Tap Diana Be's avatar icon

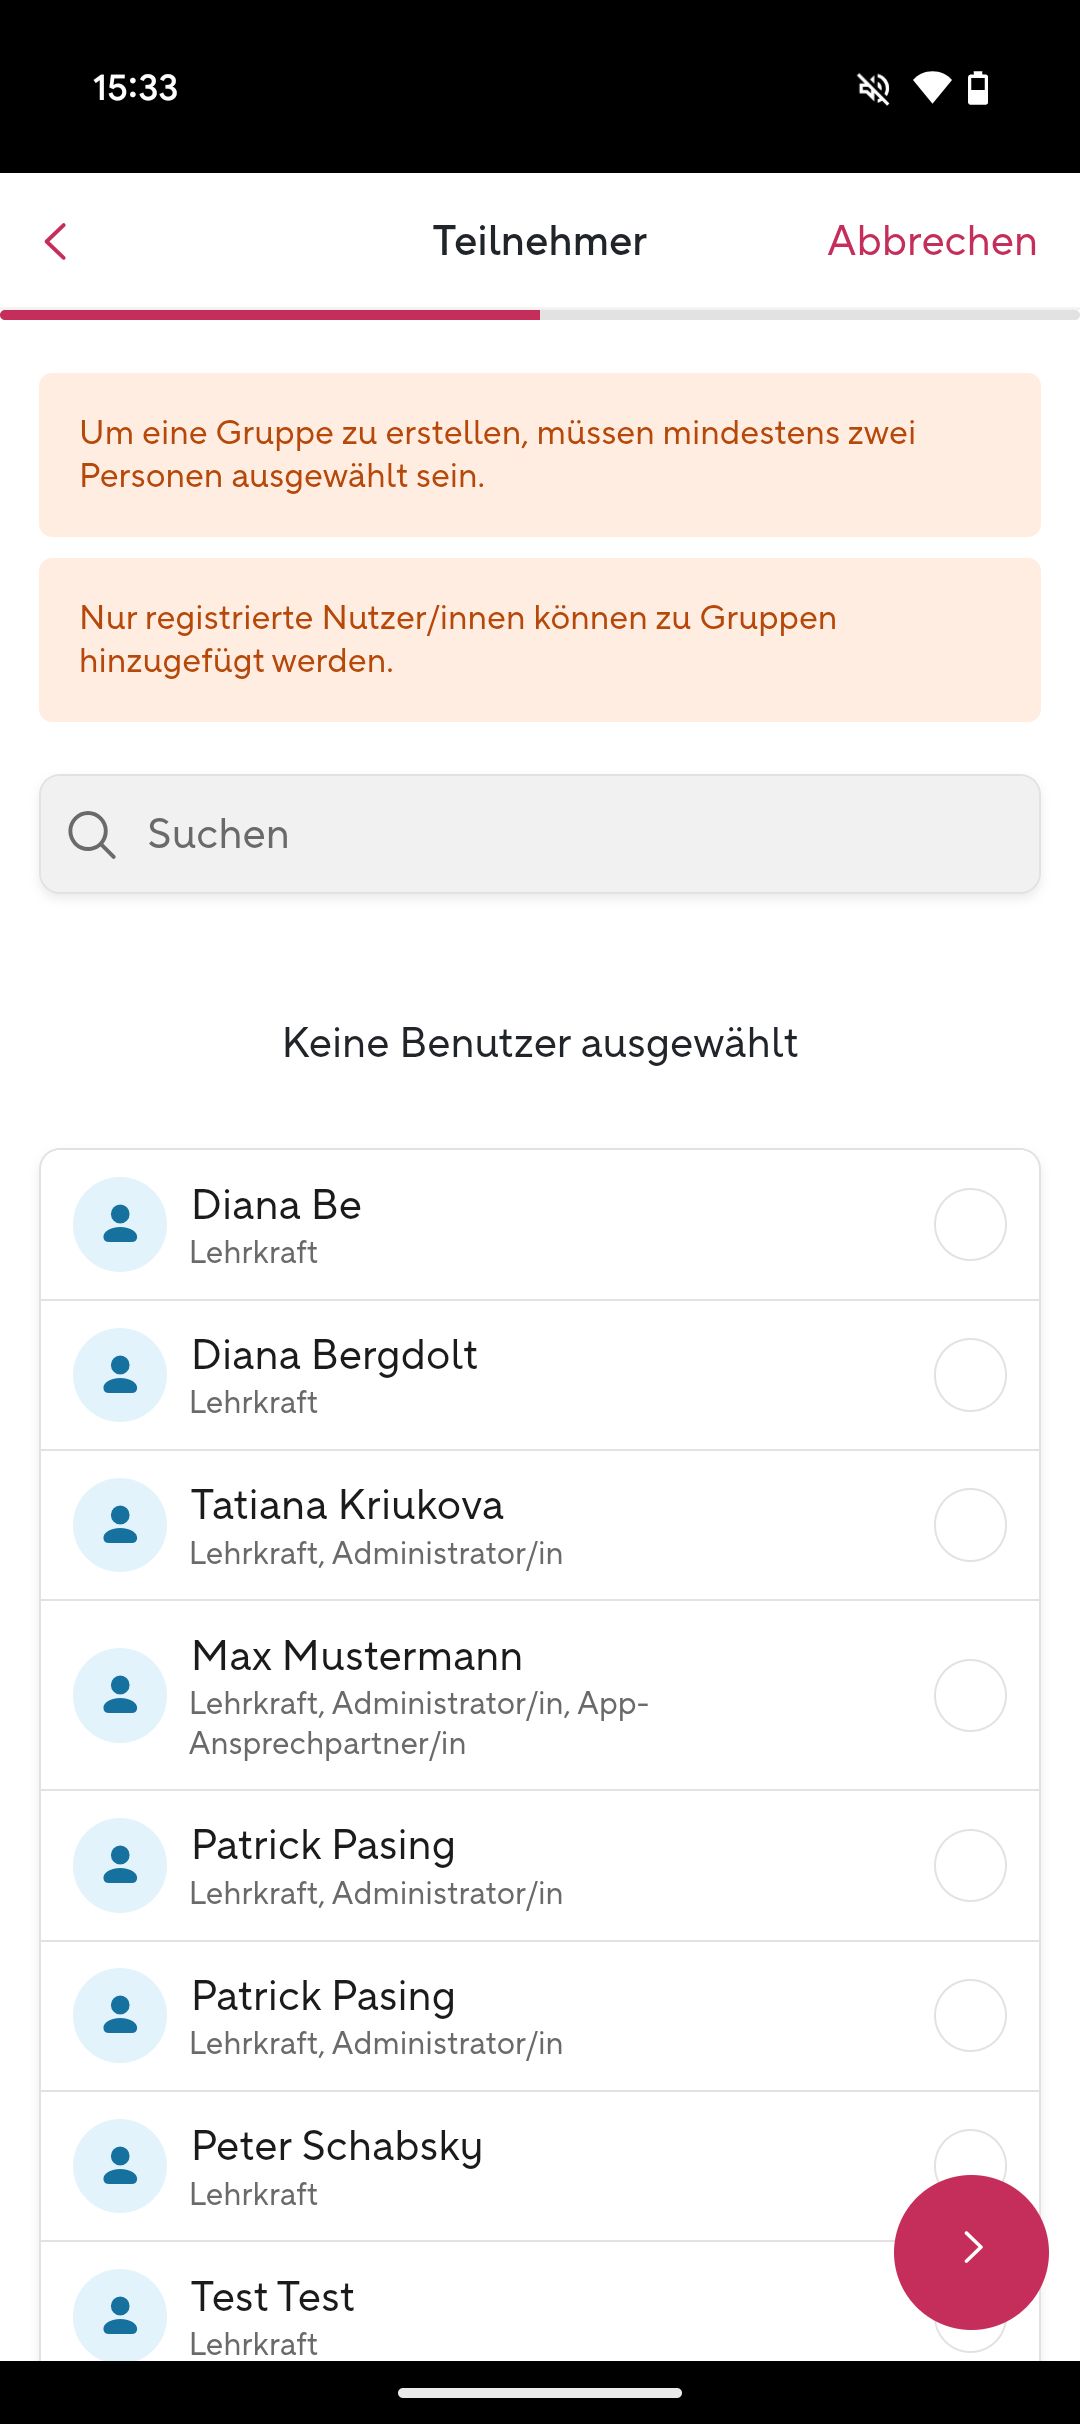(120, 1224)
